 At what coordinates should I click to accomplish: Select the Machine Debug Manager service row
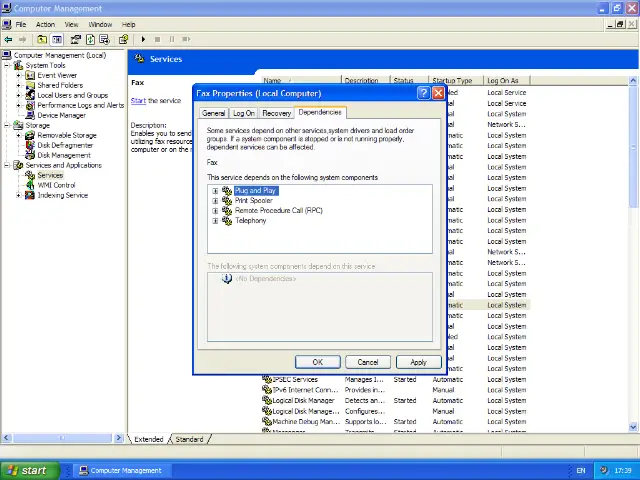394,422
